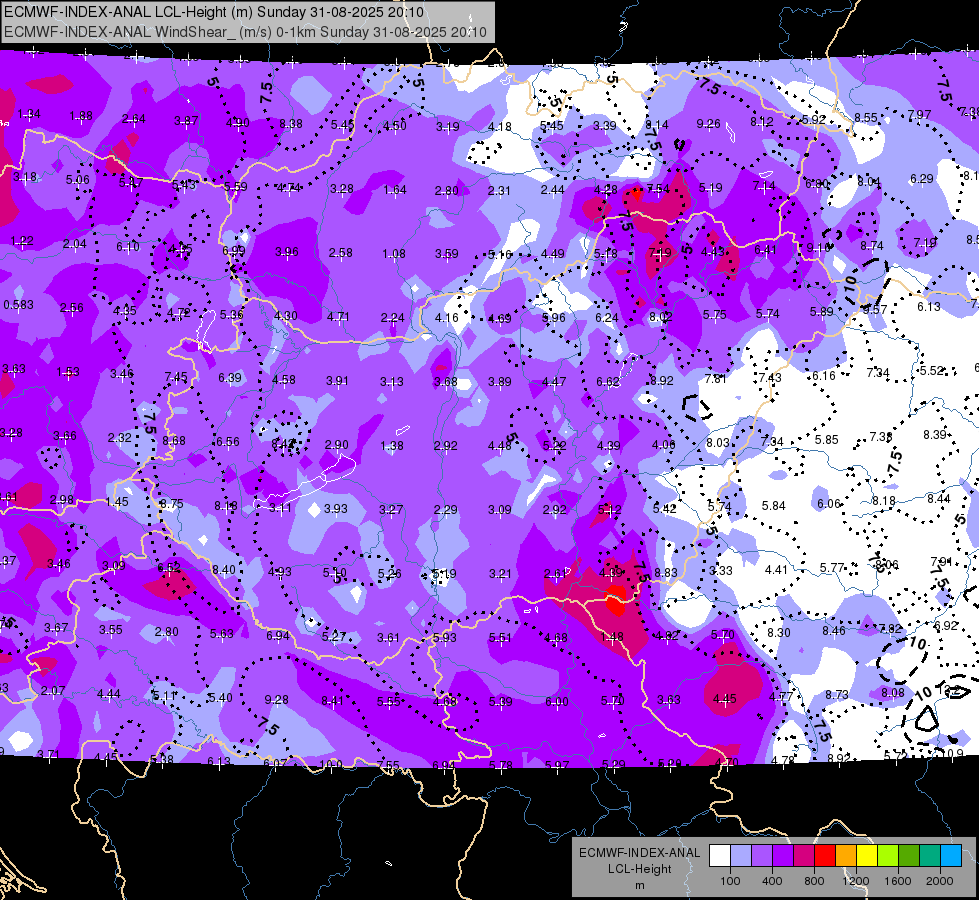
Task: Click the wind shear value 8.03
Action: [x=718, y=442]
